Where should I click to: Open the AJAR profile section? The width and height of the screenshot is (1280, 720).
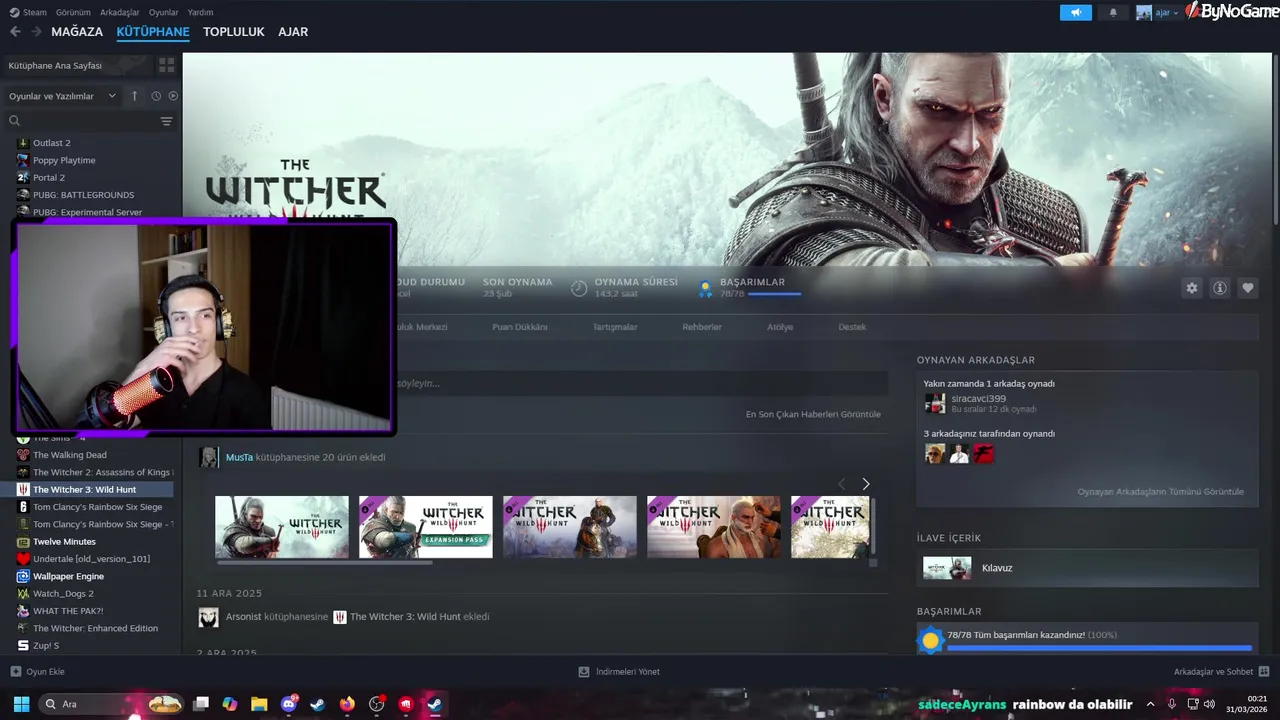tap(293, 32)
